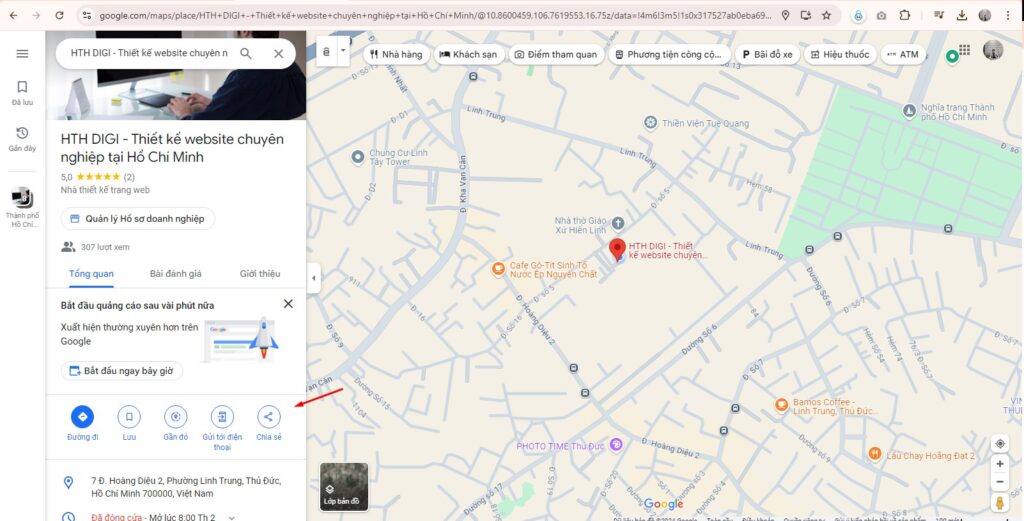Image resolution: width=1024 pixels, height=521 pixels.
Task: Click the site information icon in address bar
Action: point(86,15)
